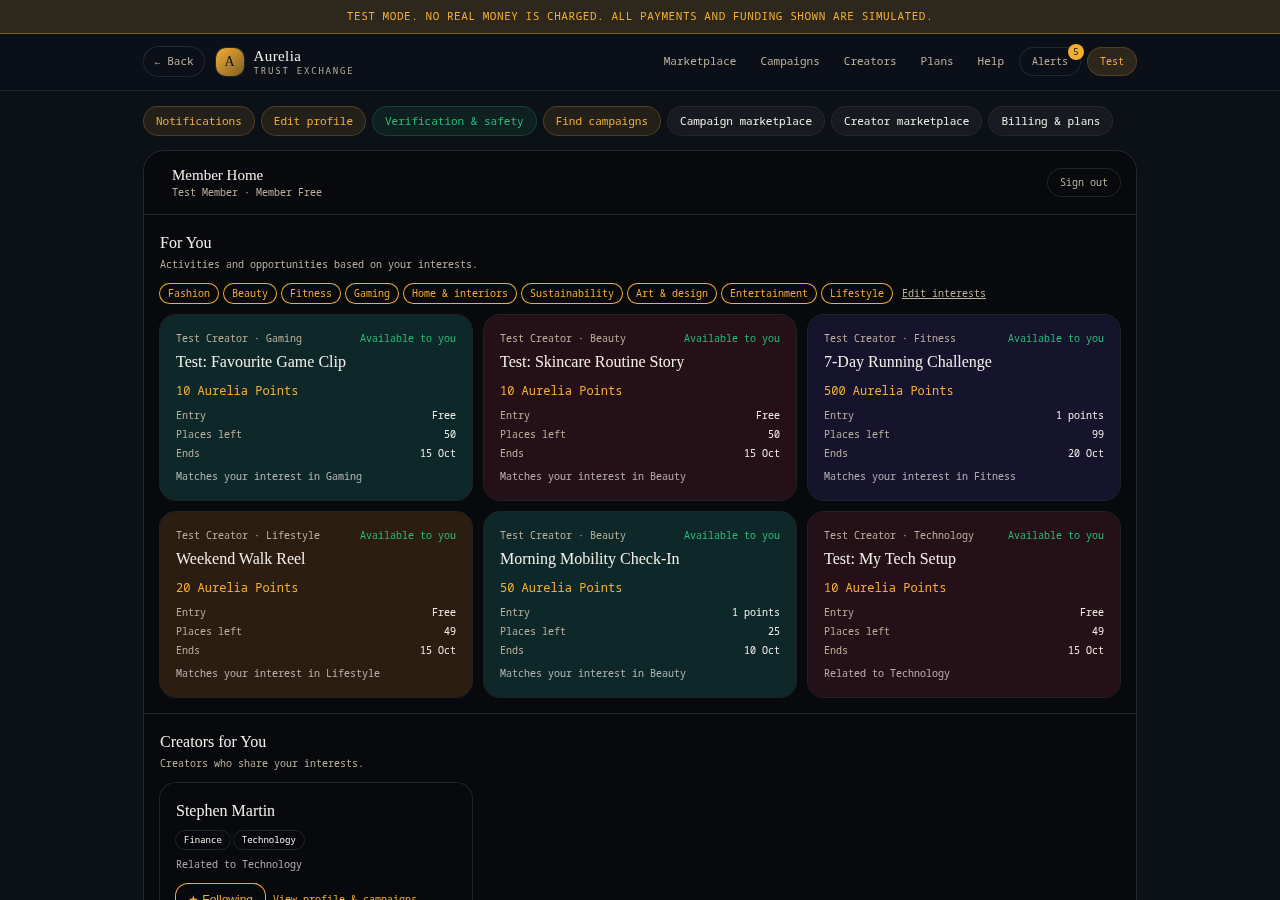Select the Art & design interest chip
Viewport: 1280px width, 900px height.
coord(672,293)
